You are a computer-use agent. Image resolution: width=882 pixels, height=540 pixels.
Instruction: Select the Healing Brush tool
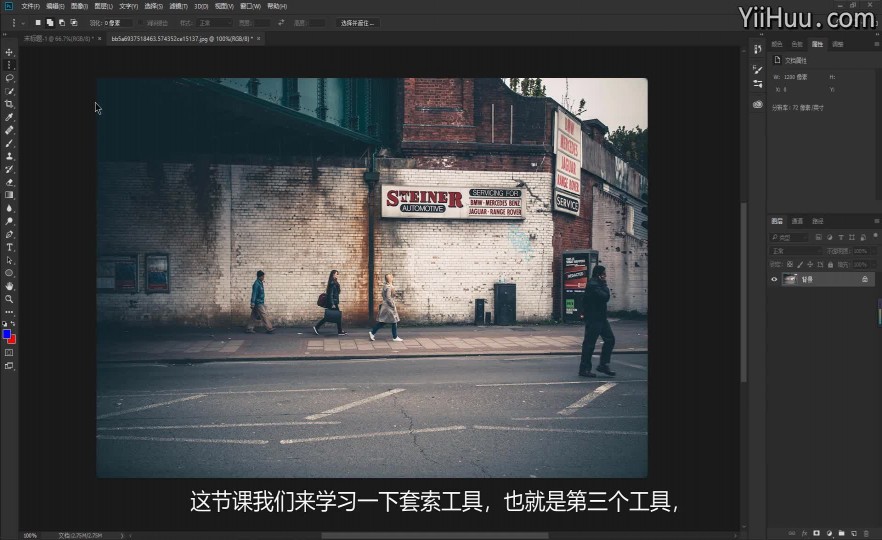pos(9,130)
